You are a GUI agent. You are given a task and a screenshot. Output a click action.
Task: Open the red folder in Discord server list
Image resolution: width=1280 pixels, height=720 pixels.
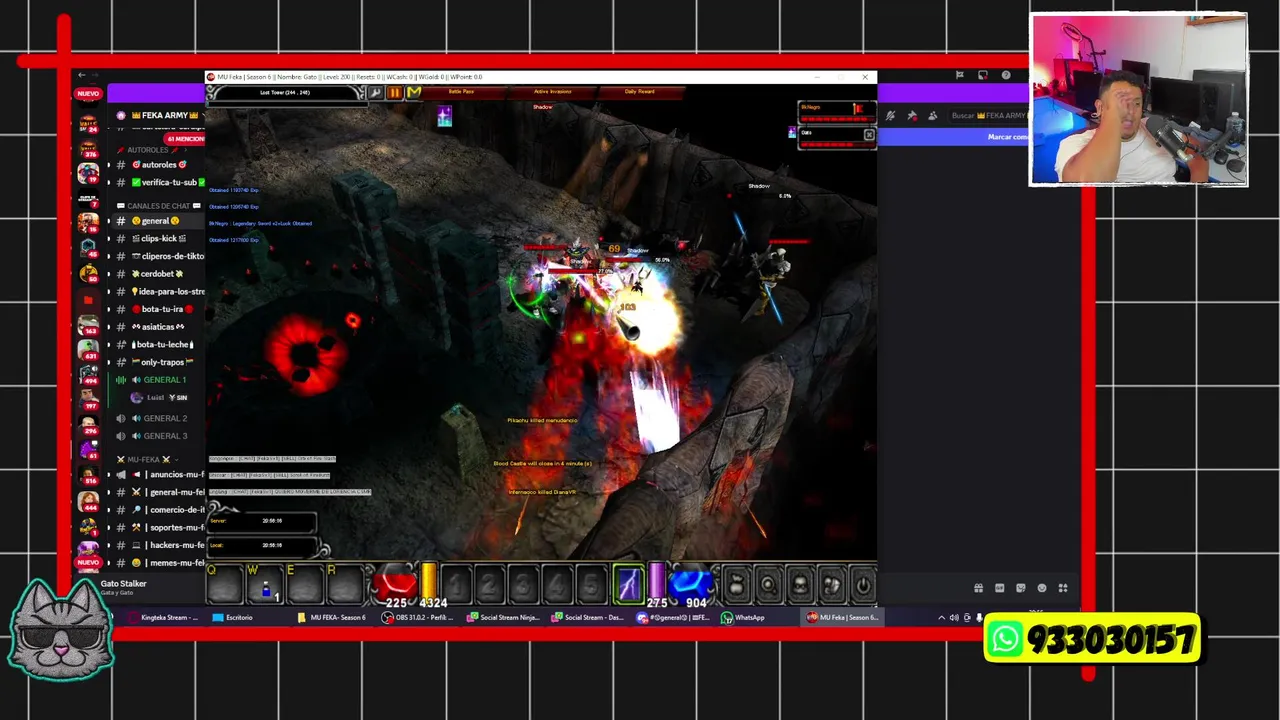[88, 299]
